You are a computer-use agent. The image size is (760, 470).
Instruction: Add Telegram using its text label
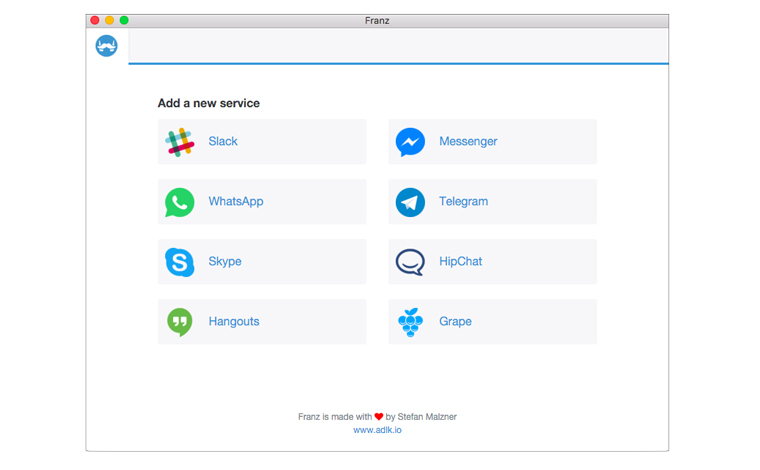463,202
